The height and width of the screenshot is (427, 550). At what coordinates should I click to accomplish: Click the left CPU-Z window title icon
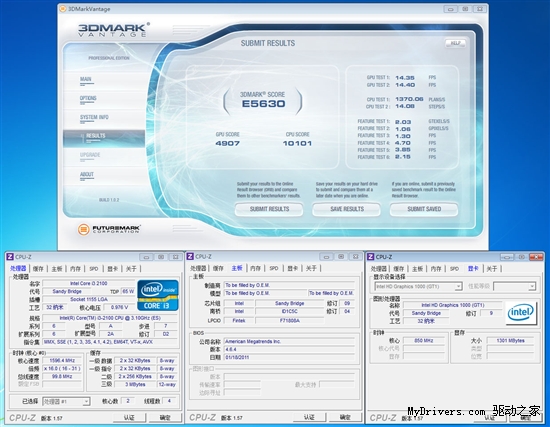click(10, 257)
